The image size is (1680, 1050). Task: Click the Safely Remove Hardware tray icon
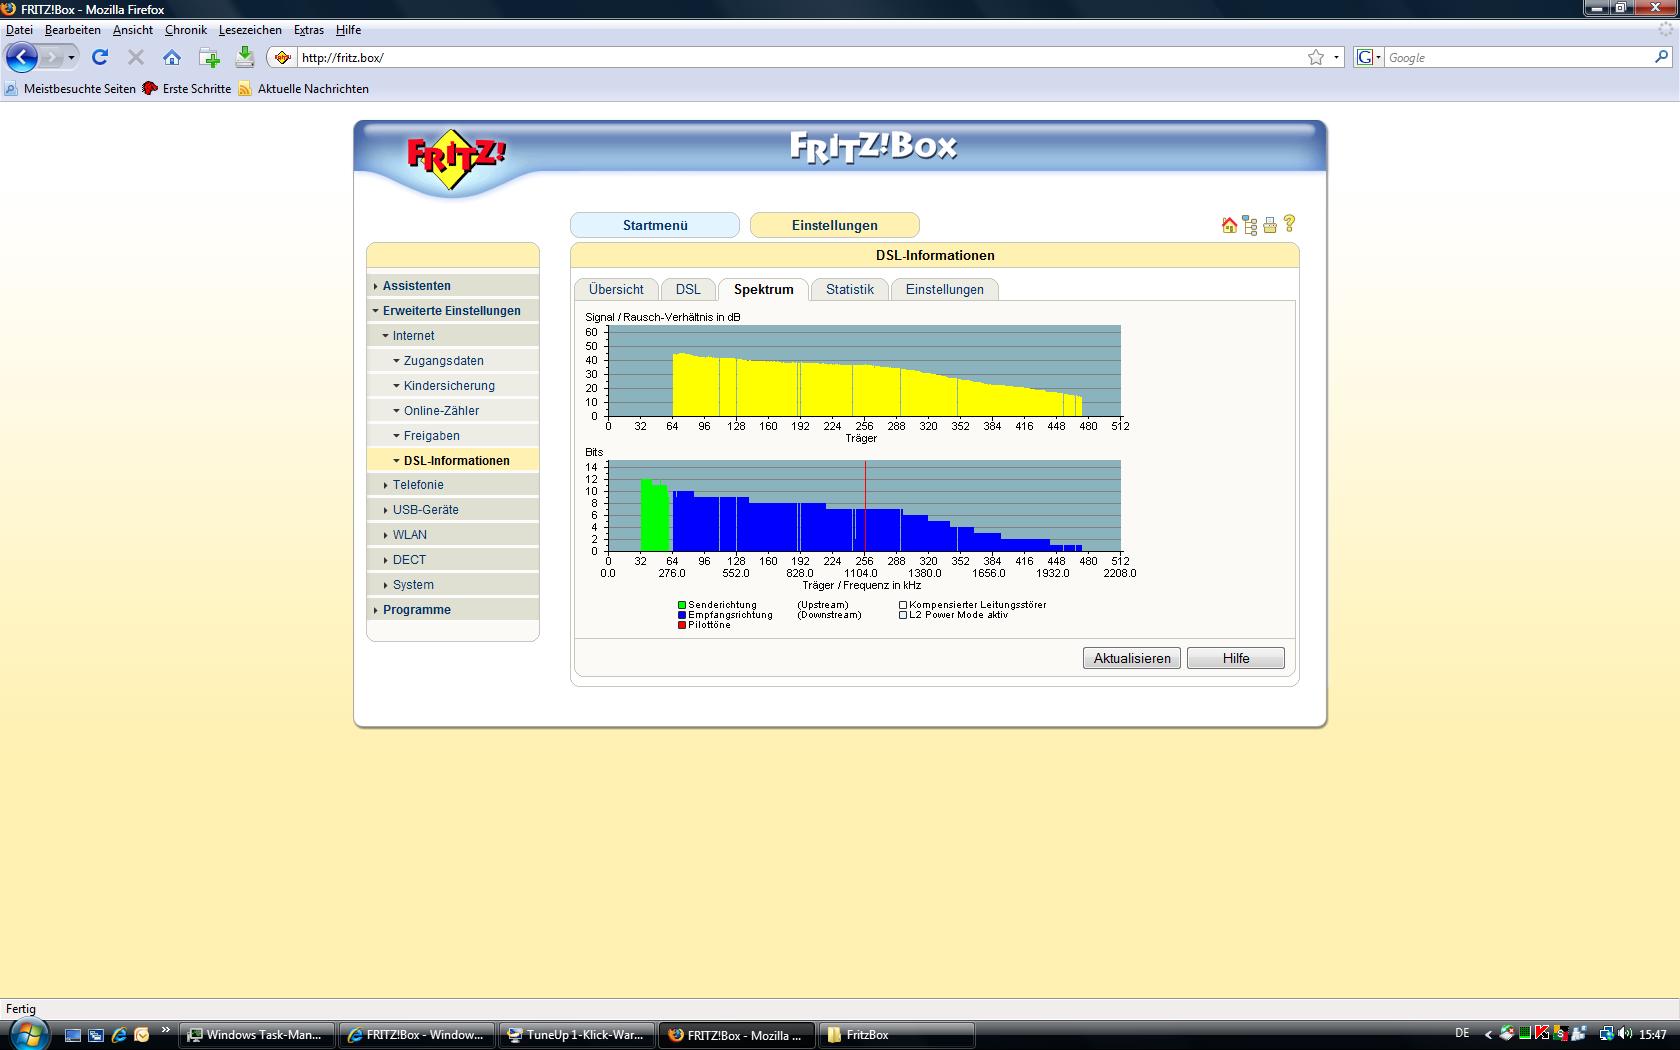pos(1506,1034)
